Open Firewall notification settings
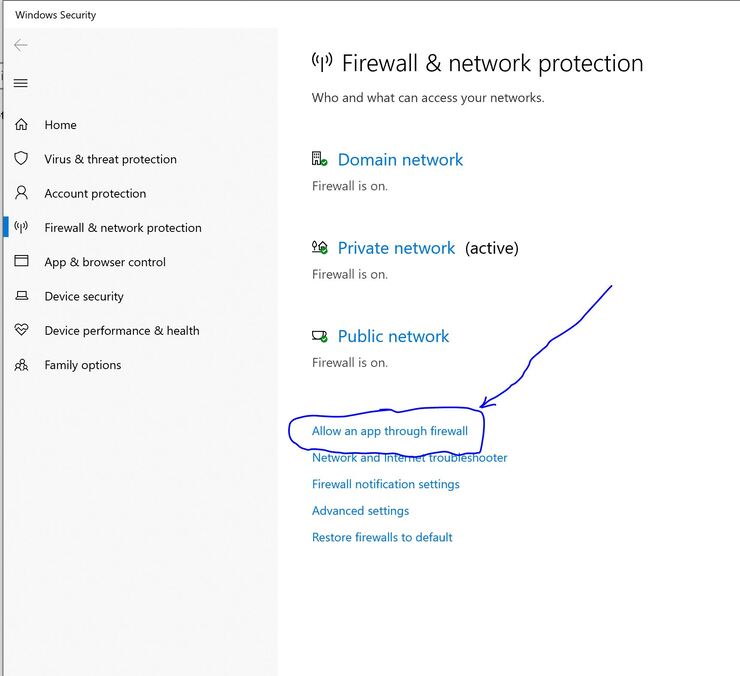 [x=385, y=484]
